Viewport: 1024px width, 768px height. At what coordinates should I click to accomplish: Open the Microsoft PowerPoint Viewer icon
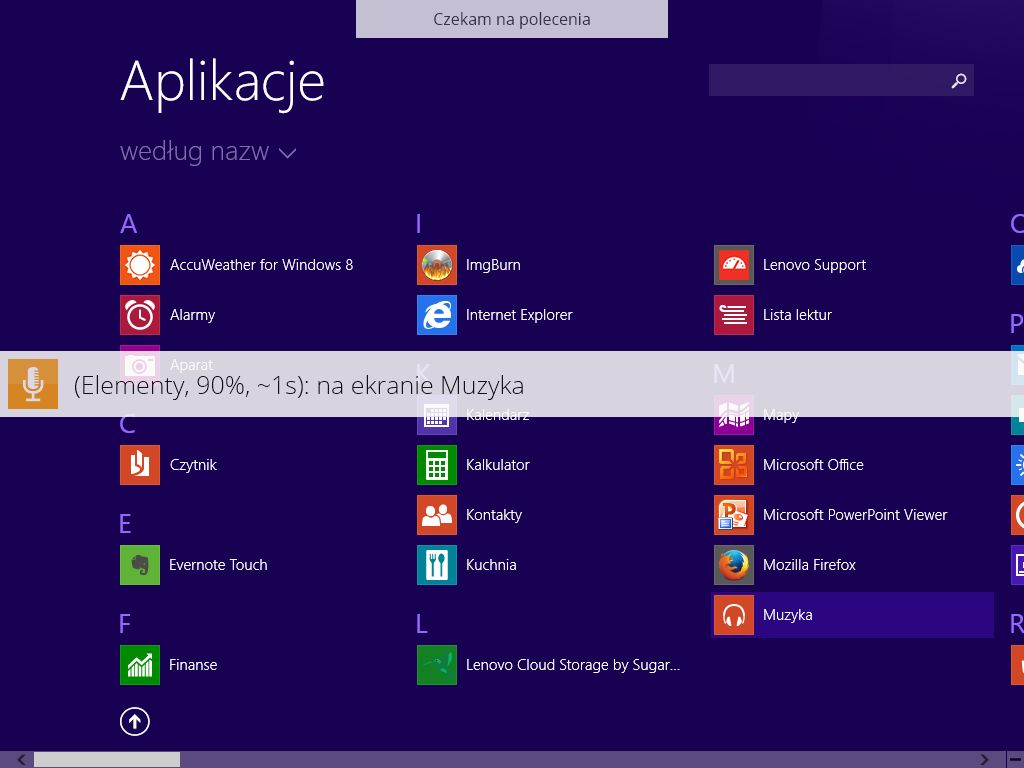(x=734, y=515)
